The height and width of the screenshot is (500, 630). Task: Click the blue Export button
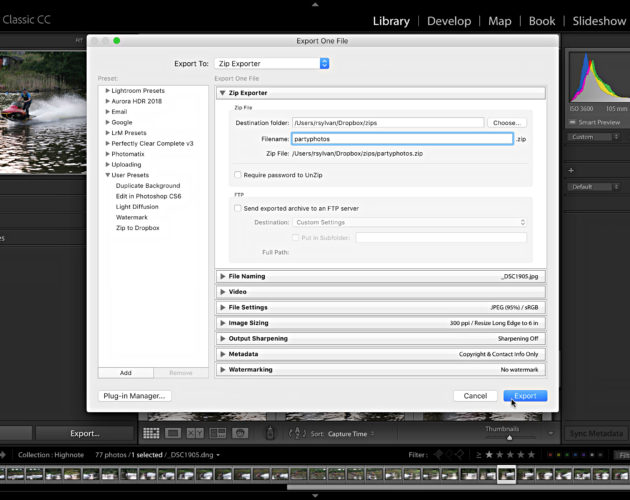(x=525, y=396)
